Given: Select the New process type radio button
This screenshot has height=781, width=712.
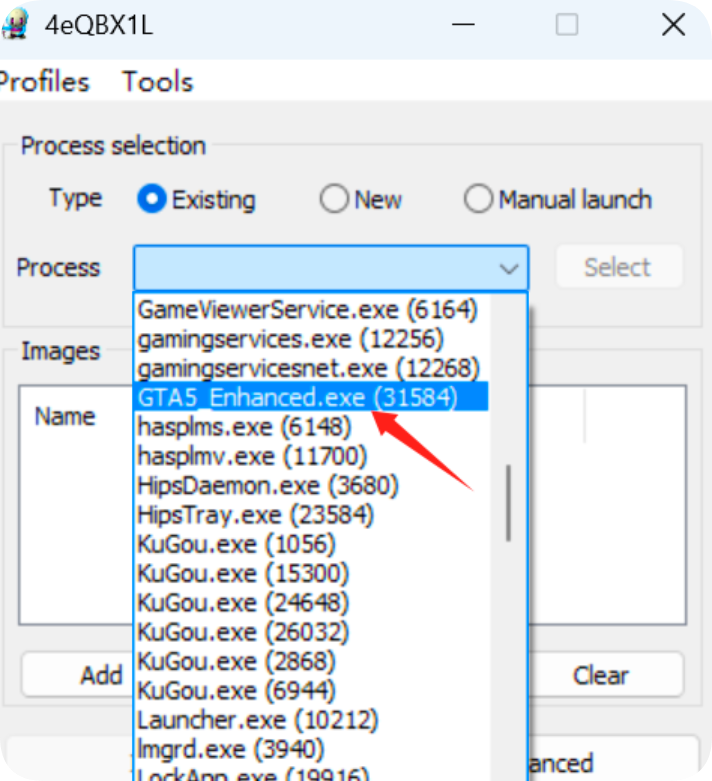Looking at the screenshot, I should (x=334, y=200).
